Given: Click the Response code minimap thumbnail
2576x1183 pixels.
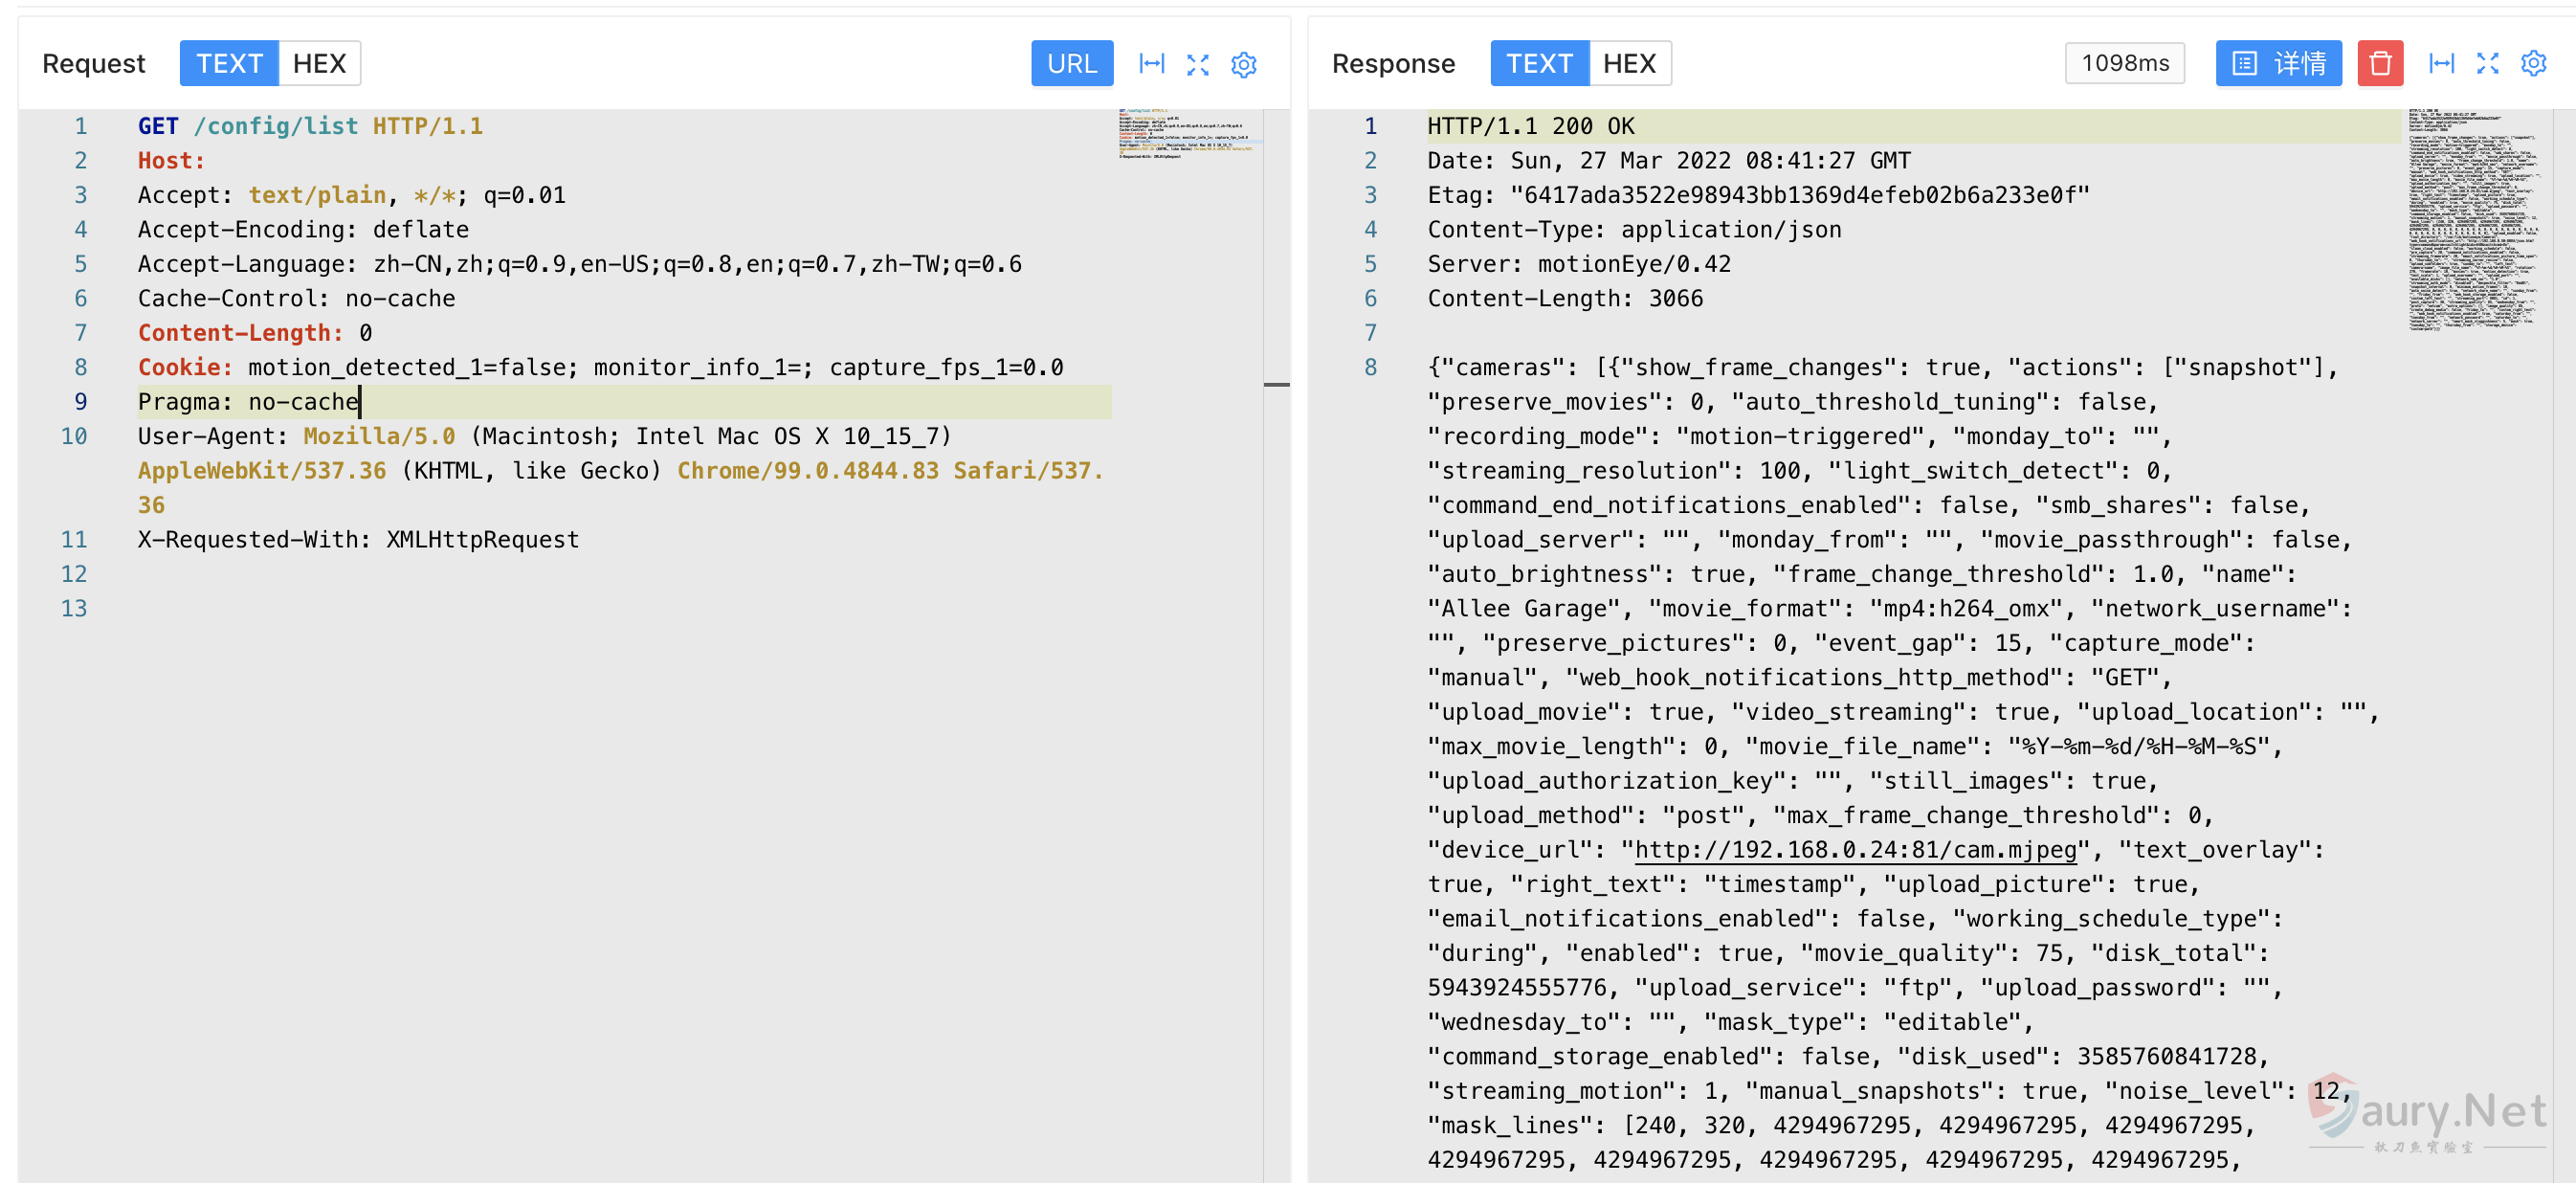Looking at the screenshot, I should point(2472,220).
